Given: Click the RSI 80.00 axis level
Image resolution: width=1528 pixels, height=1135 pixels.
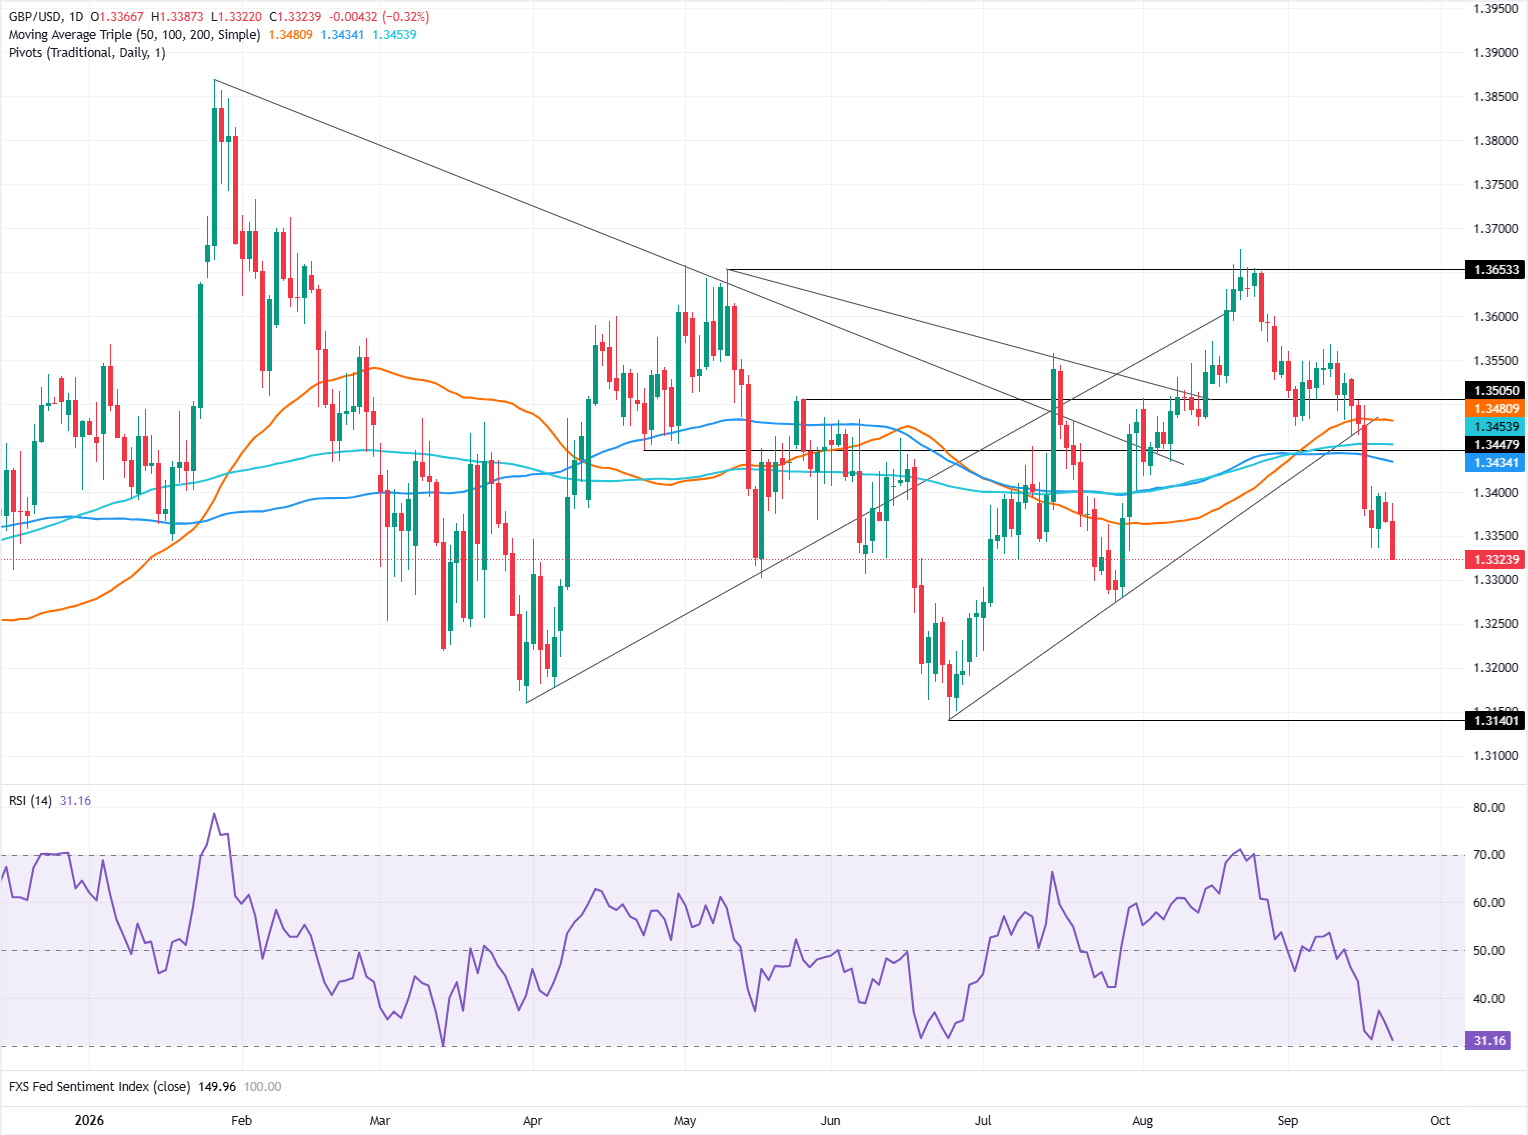Looking at the screenshot, I should pyautogui.click(x=1489, y=808).
